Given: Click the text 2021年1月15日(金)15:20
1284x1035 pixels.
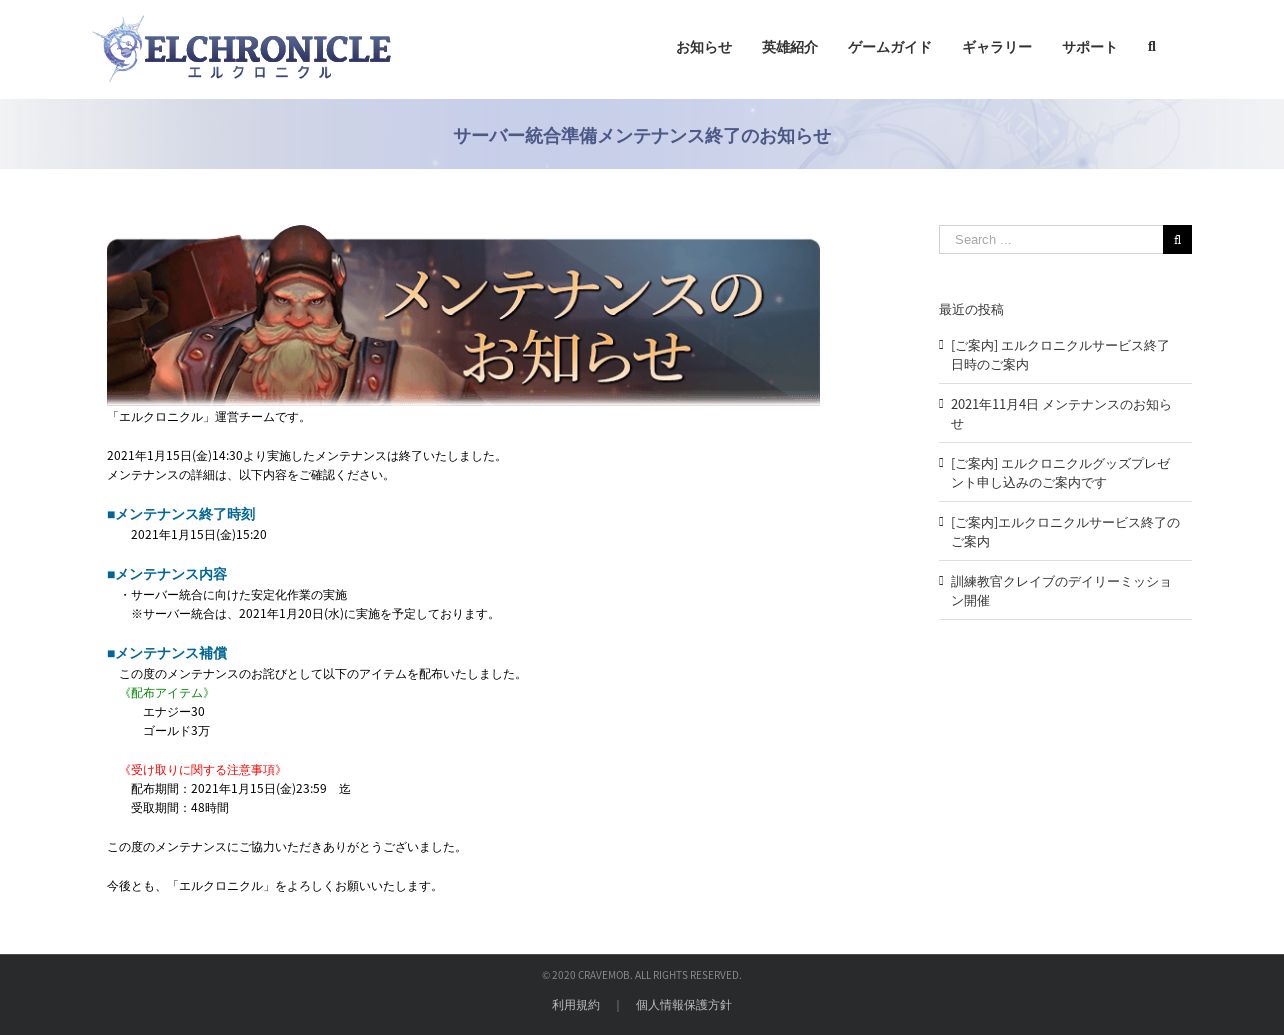Looking at the screenshot, I should click(199, 535).
